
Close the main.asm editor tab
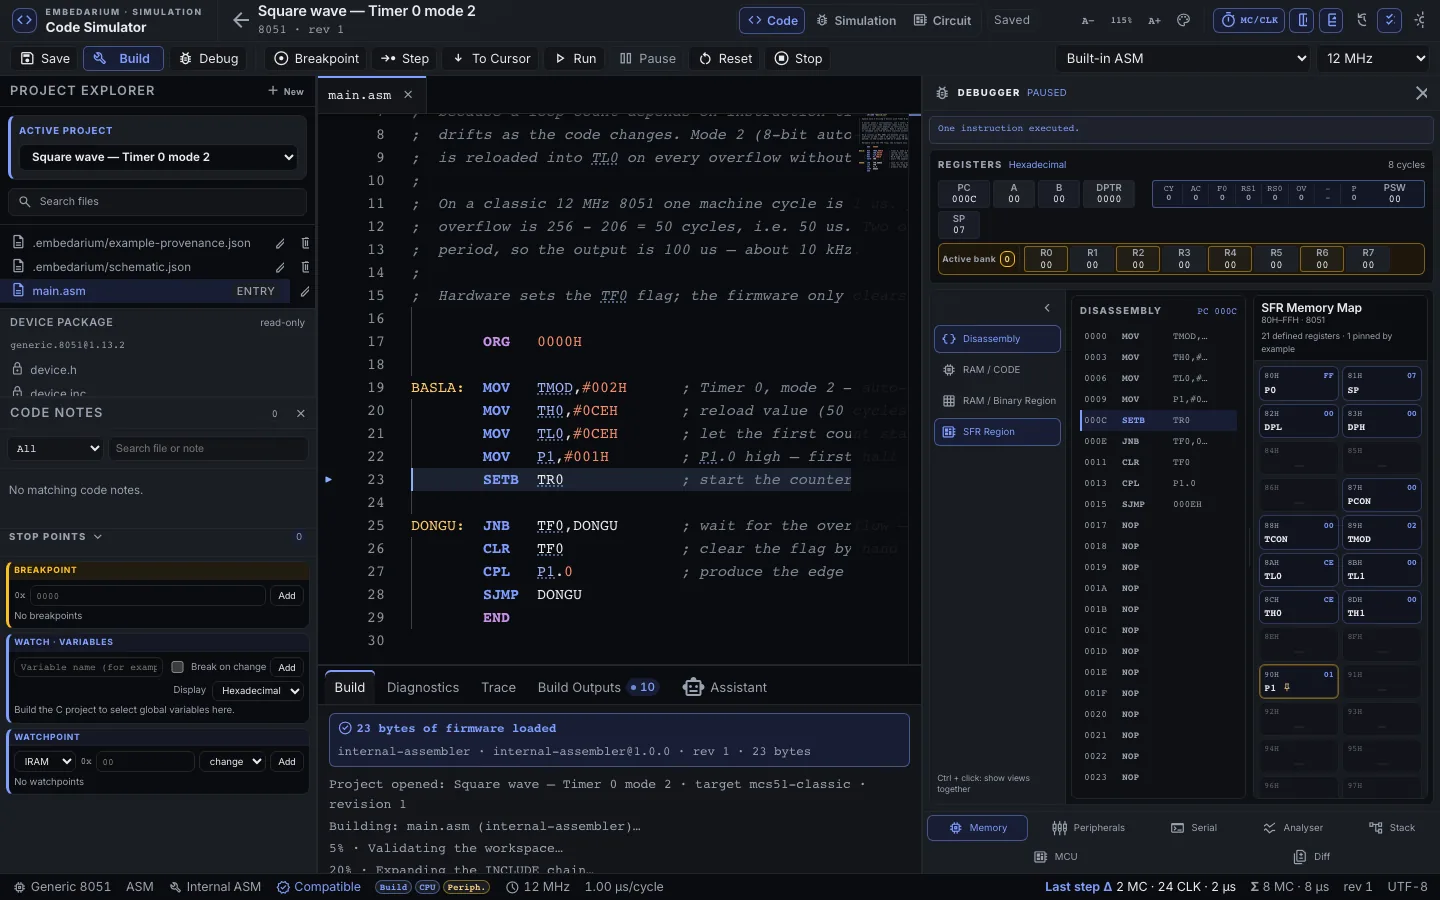[408, 95]
